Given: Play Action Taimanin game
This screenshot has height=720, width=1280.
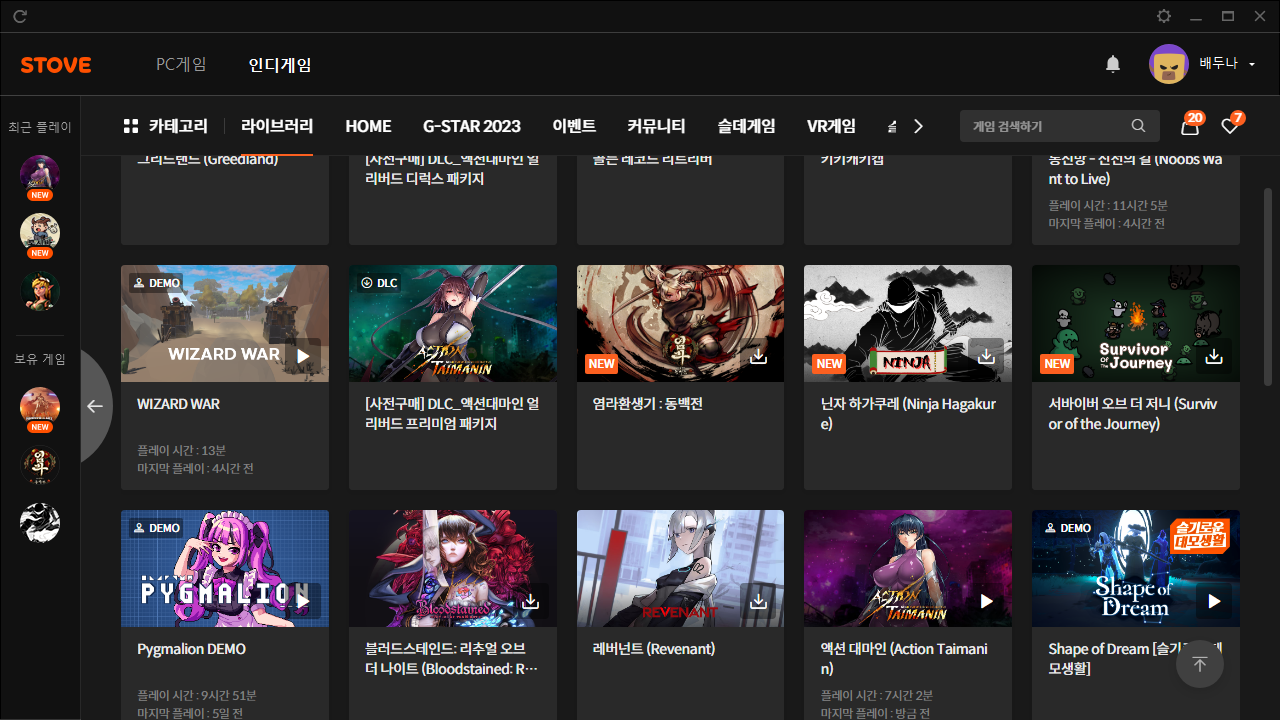Looking at the screenshot, I should tap(986, 601).
